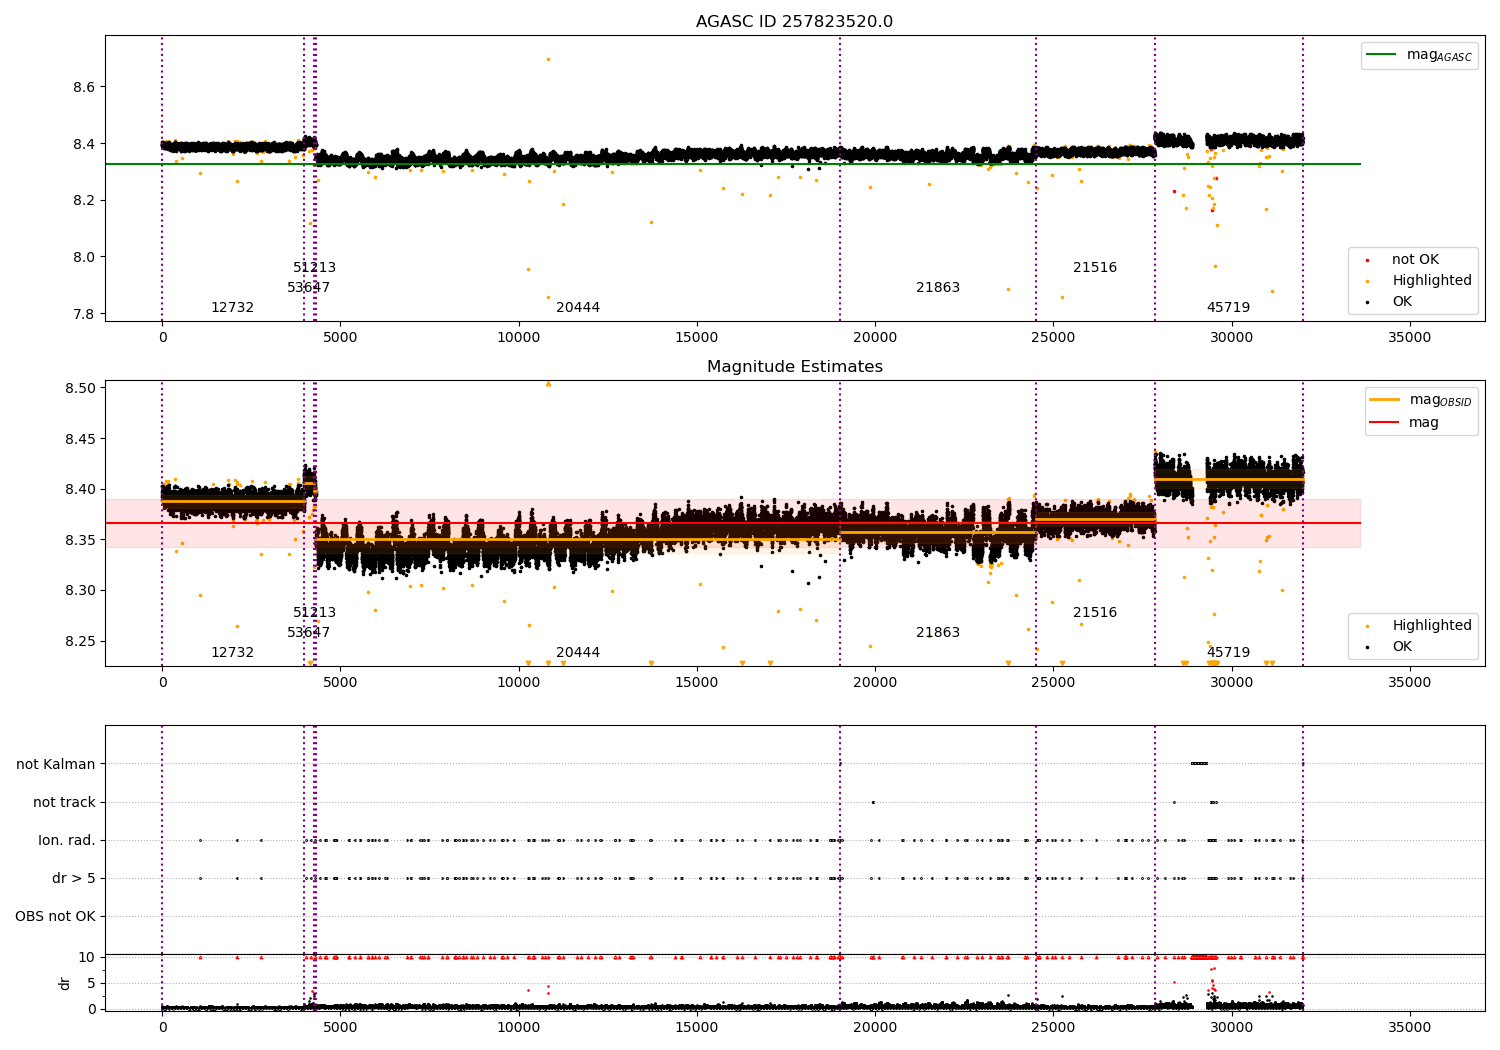
Task: Click the '8.40' y-axis tick in Magnitude Estimates
Action: [80, 489]
